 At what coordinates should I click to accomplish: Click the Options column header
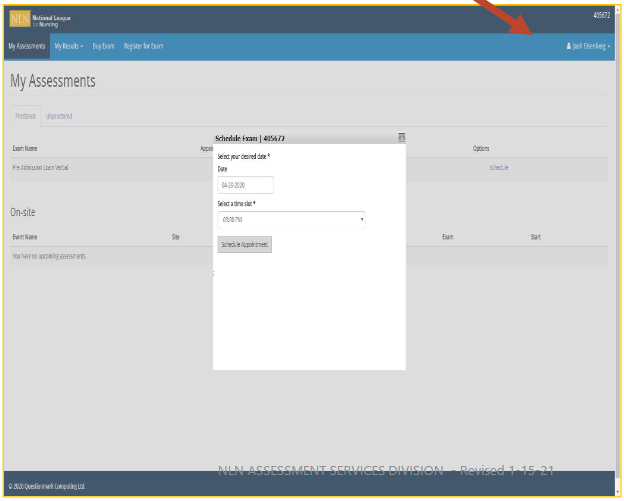[x=481, y=148]
